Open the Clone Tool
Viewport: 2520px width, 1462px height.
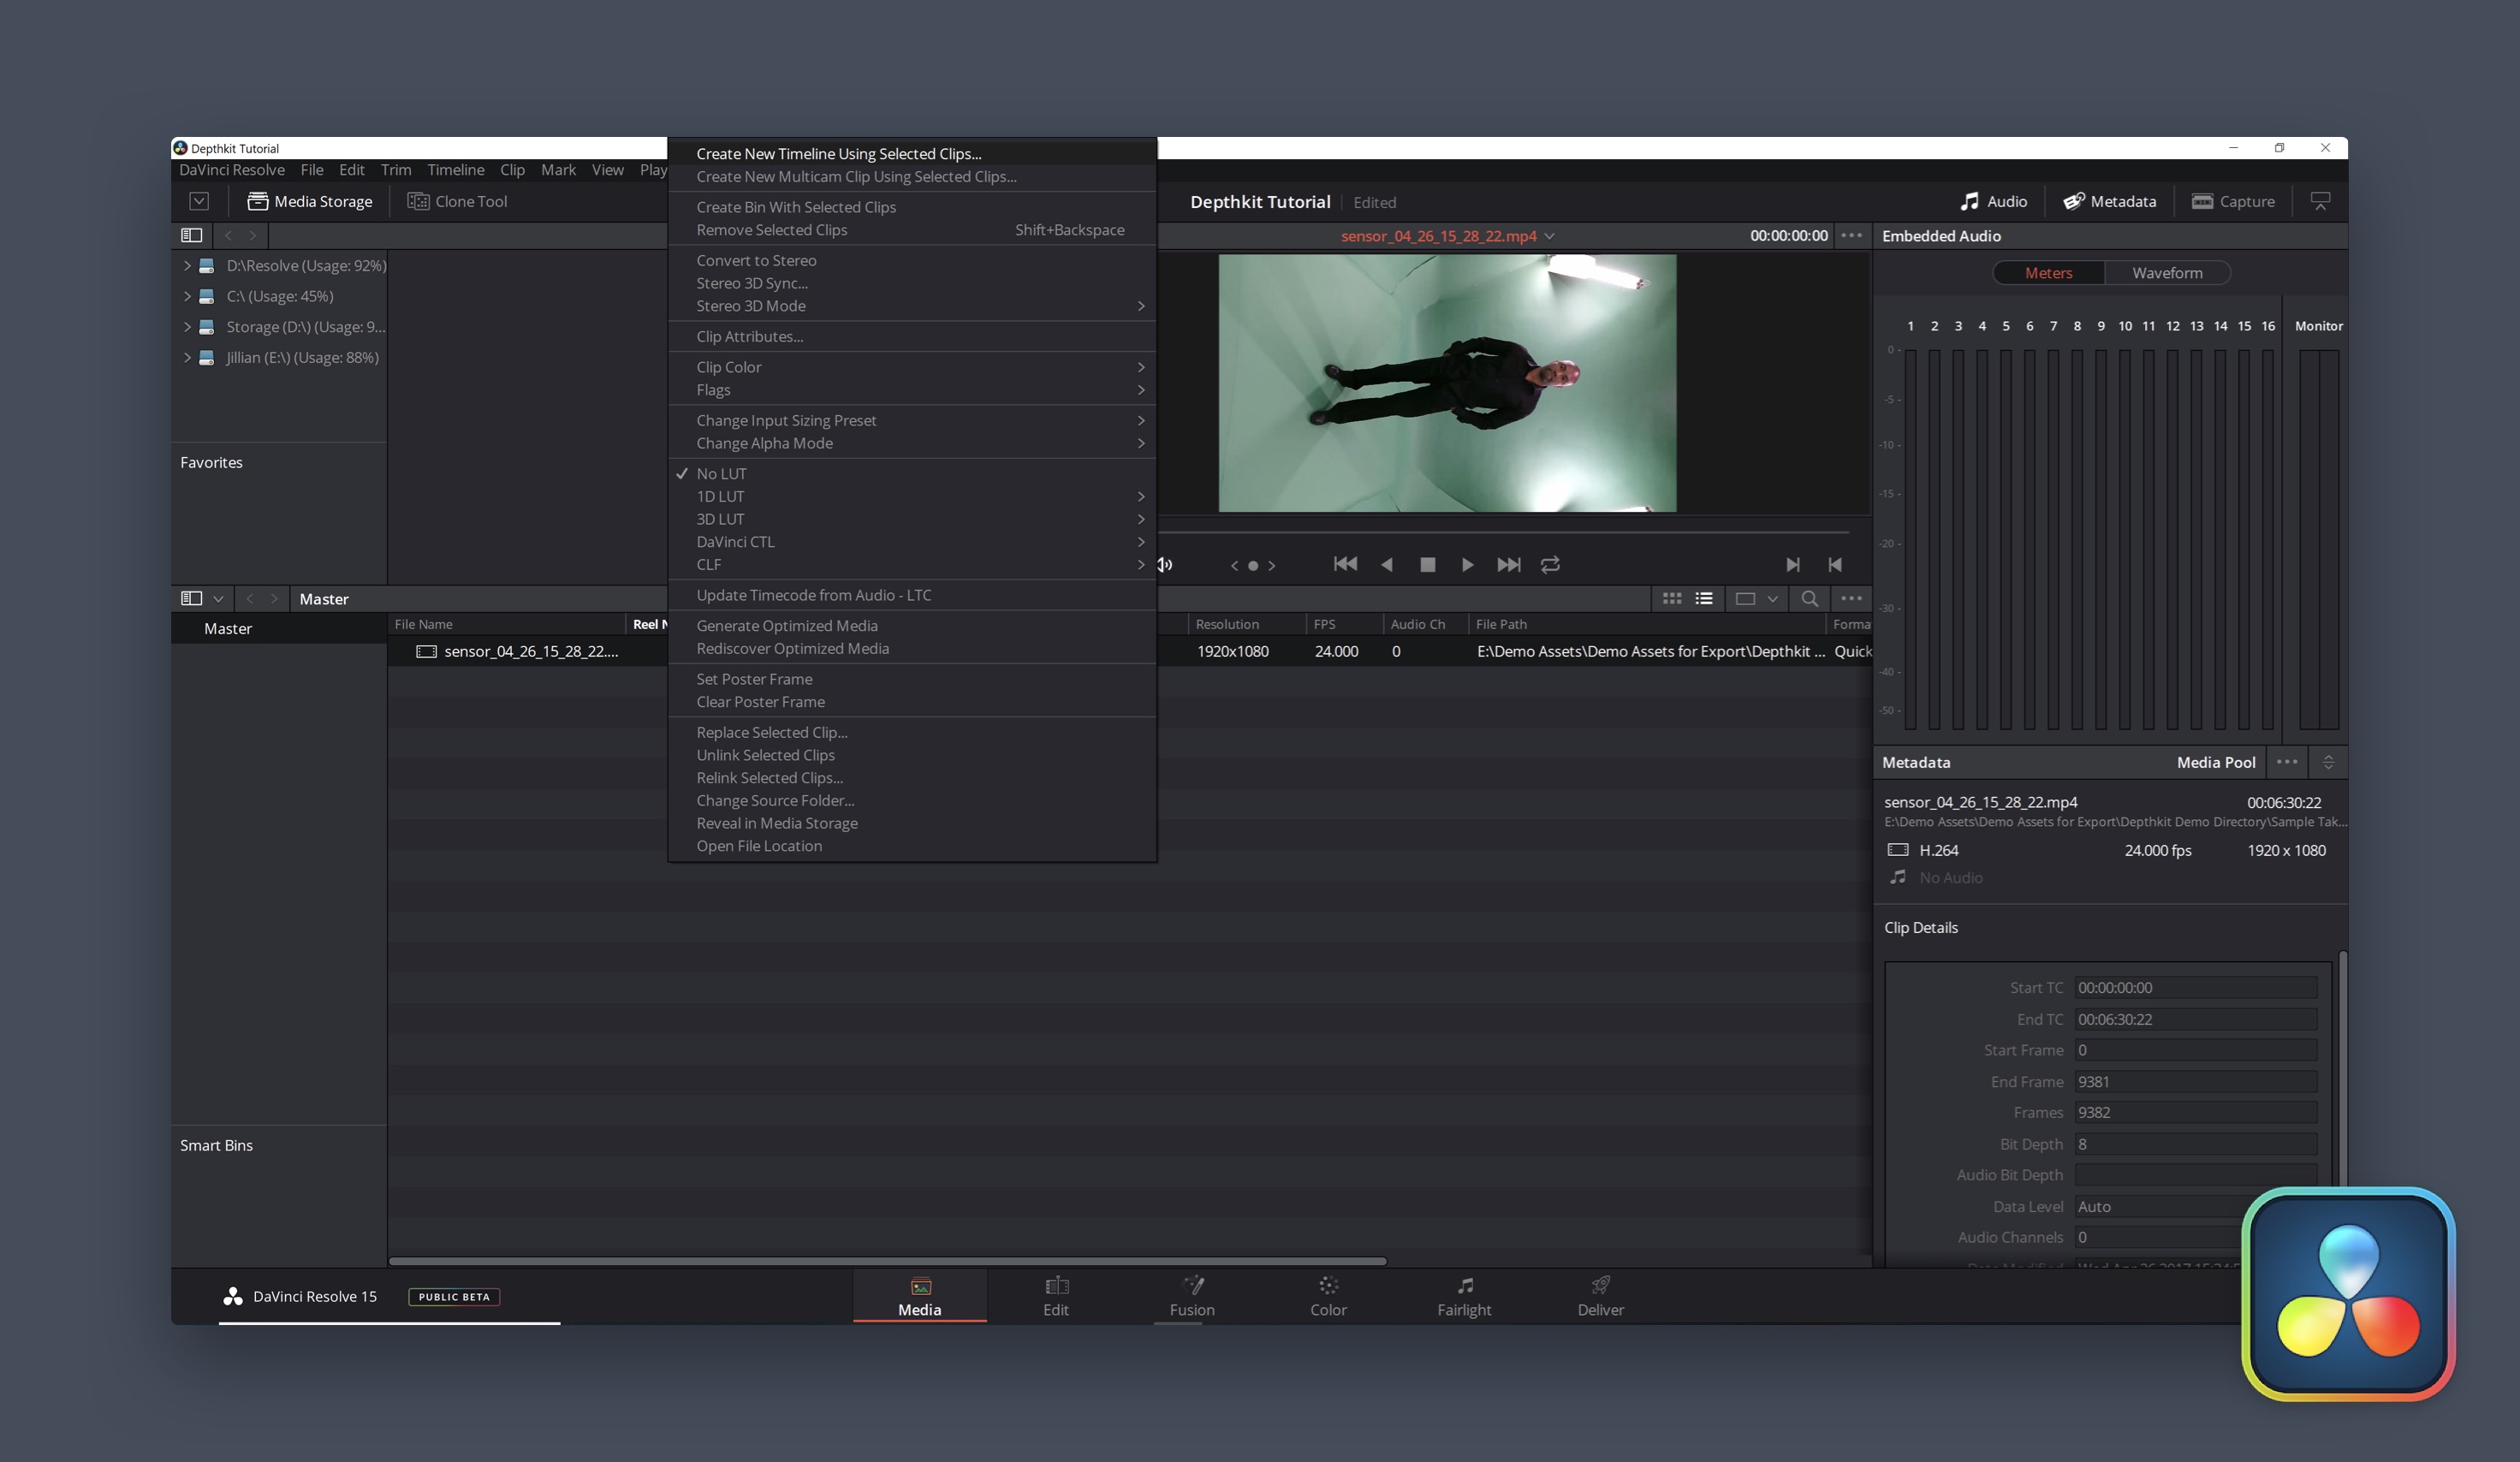457,202
